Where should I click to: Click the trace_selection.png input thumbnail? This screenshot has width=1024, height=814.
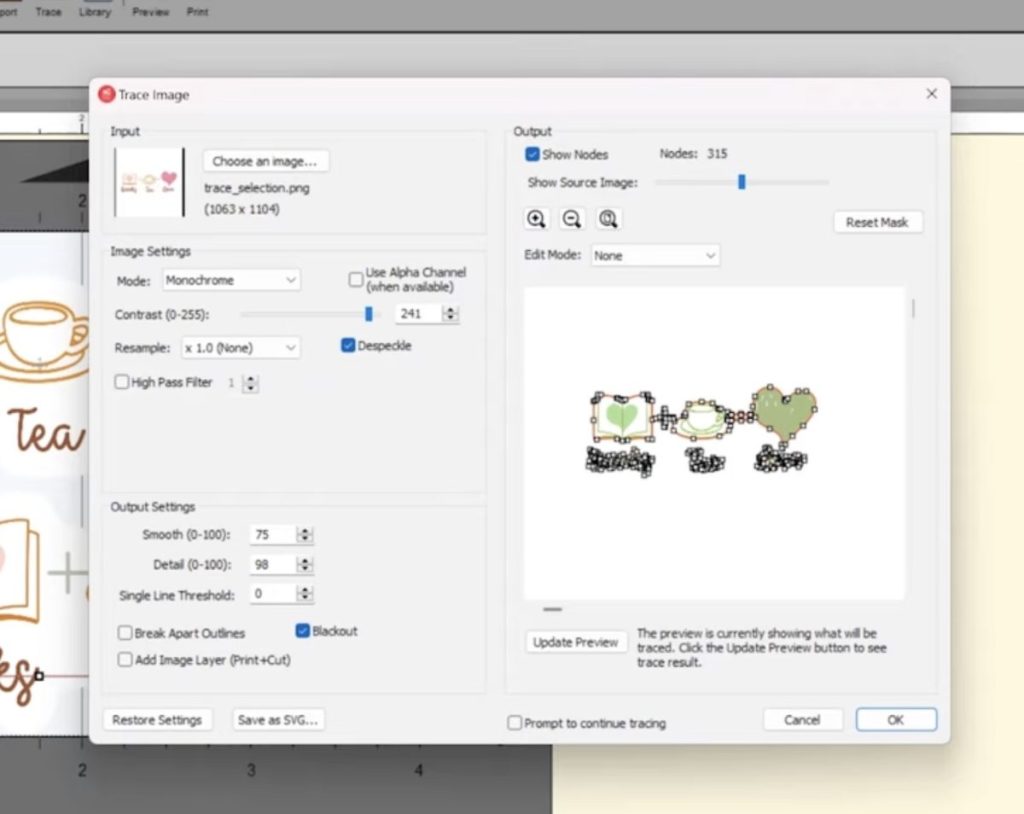click(x=150, y=182)
